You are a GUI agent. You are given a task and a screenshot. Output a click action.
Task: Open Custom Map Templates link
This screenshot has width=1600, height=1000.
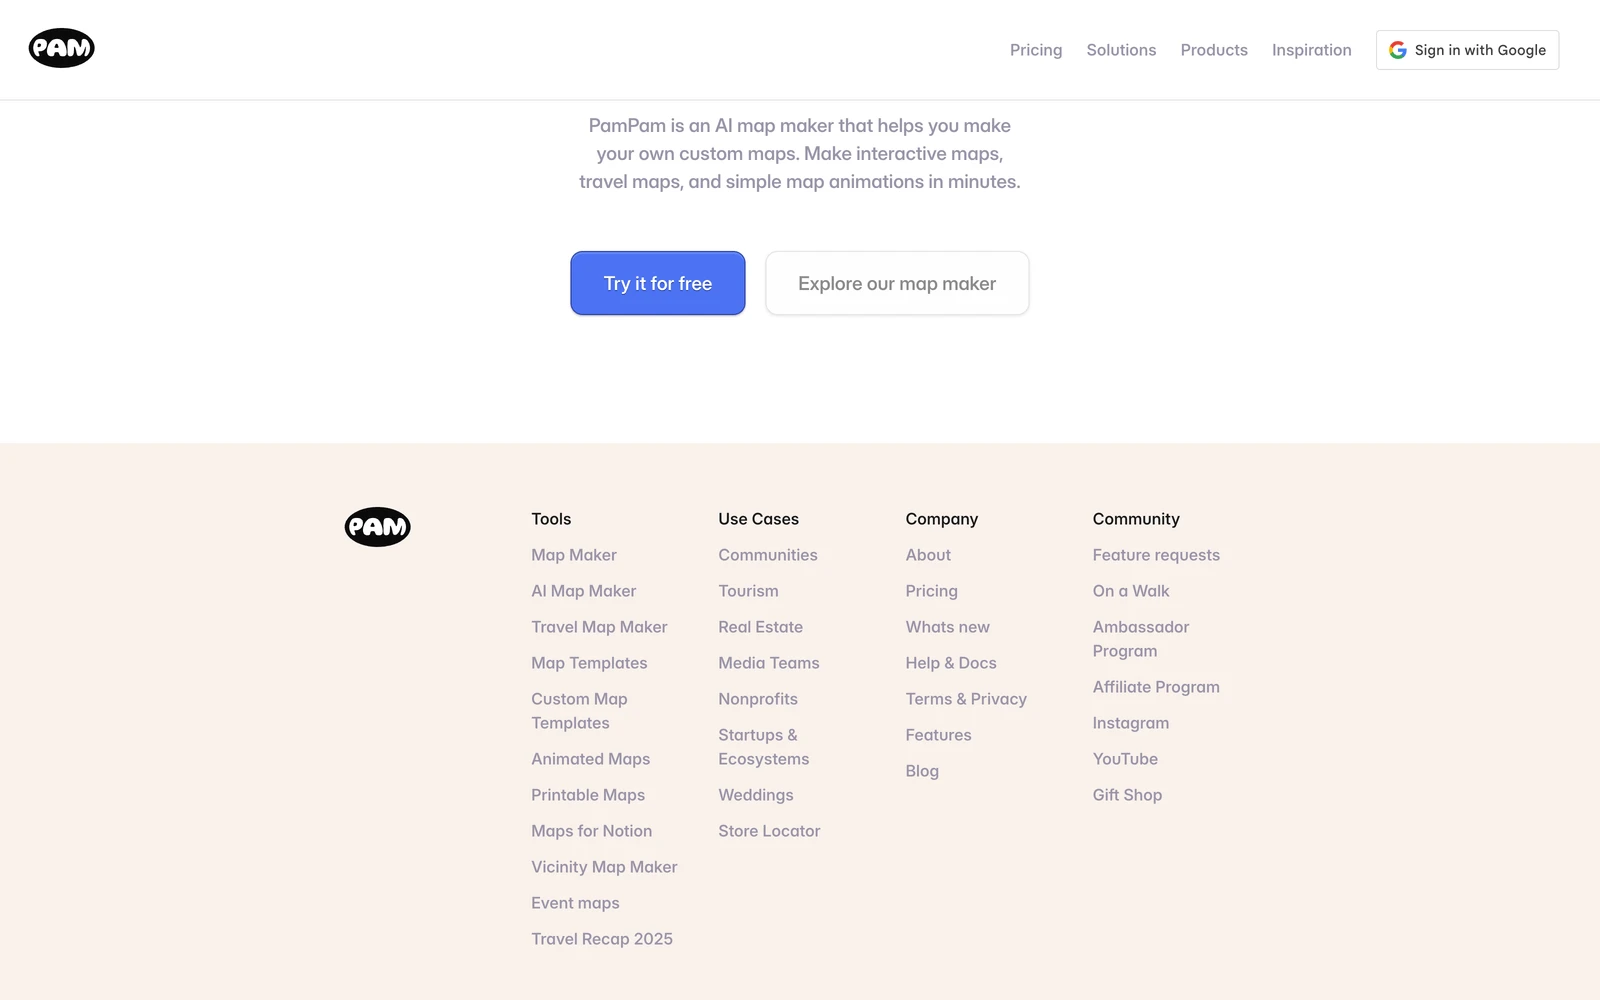click(580, 711)
